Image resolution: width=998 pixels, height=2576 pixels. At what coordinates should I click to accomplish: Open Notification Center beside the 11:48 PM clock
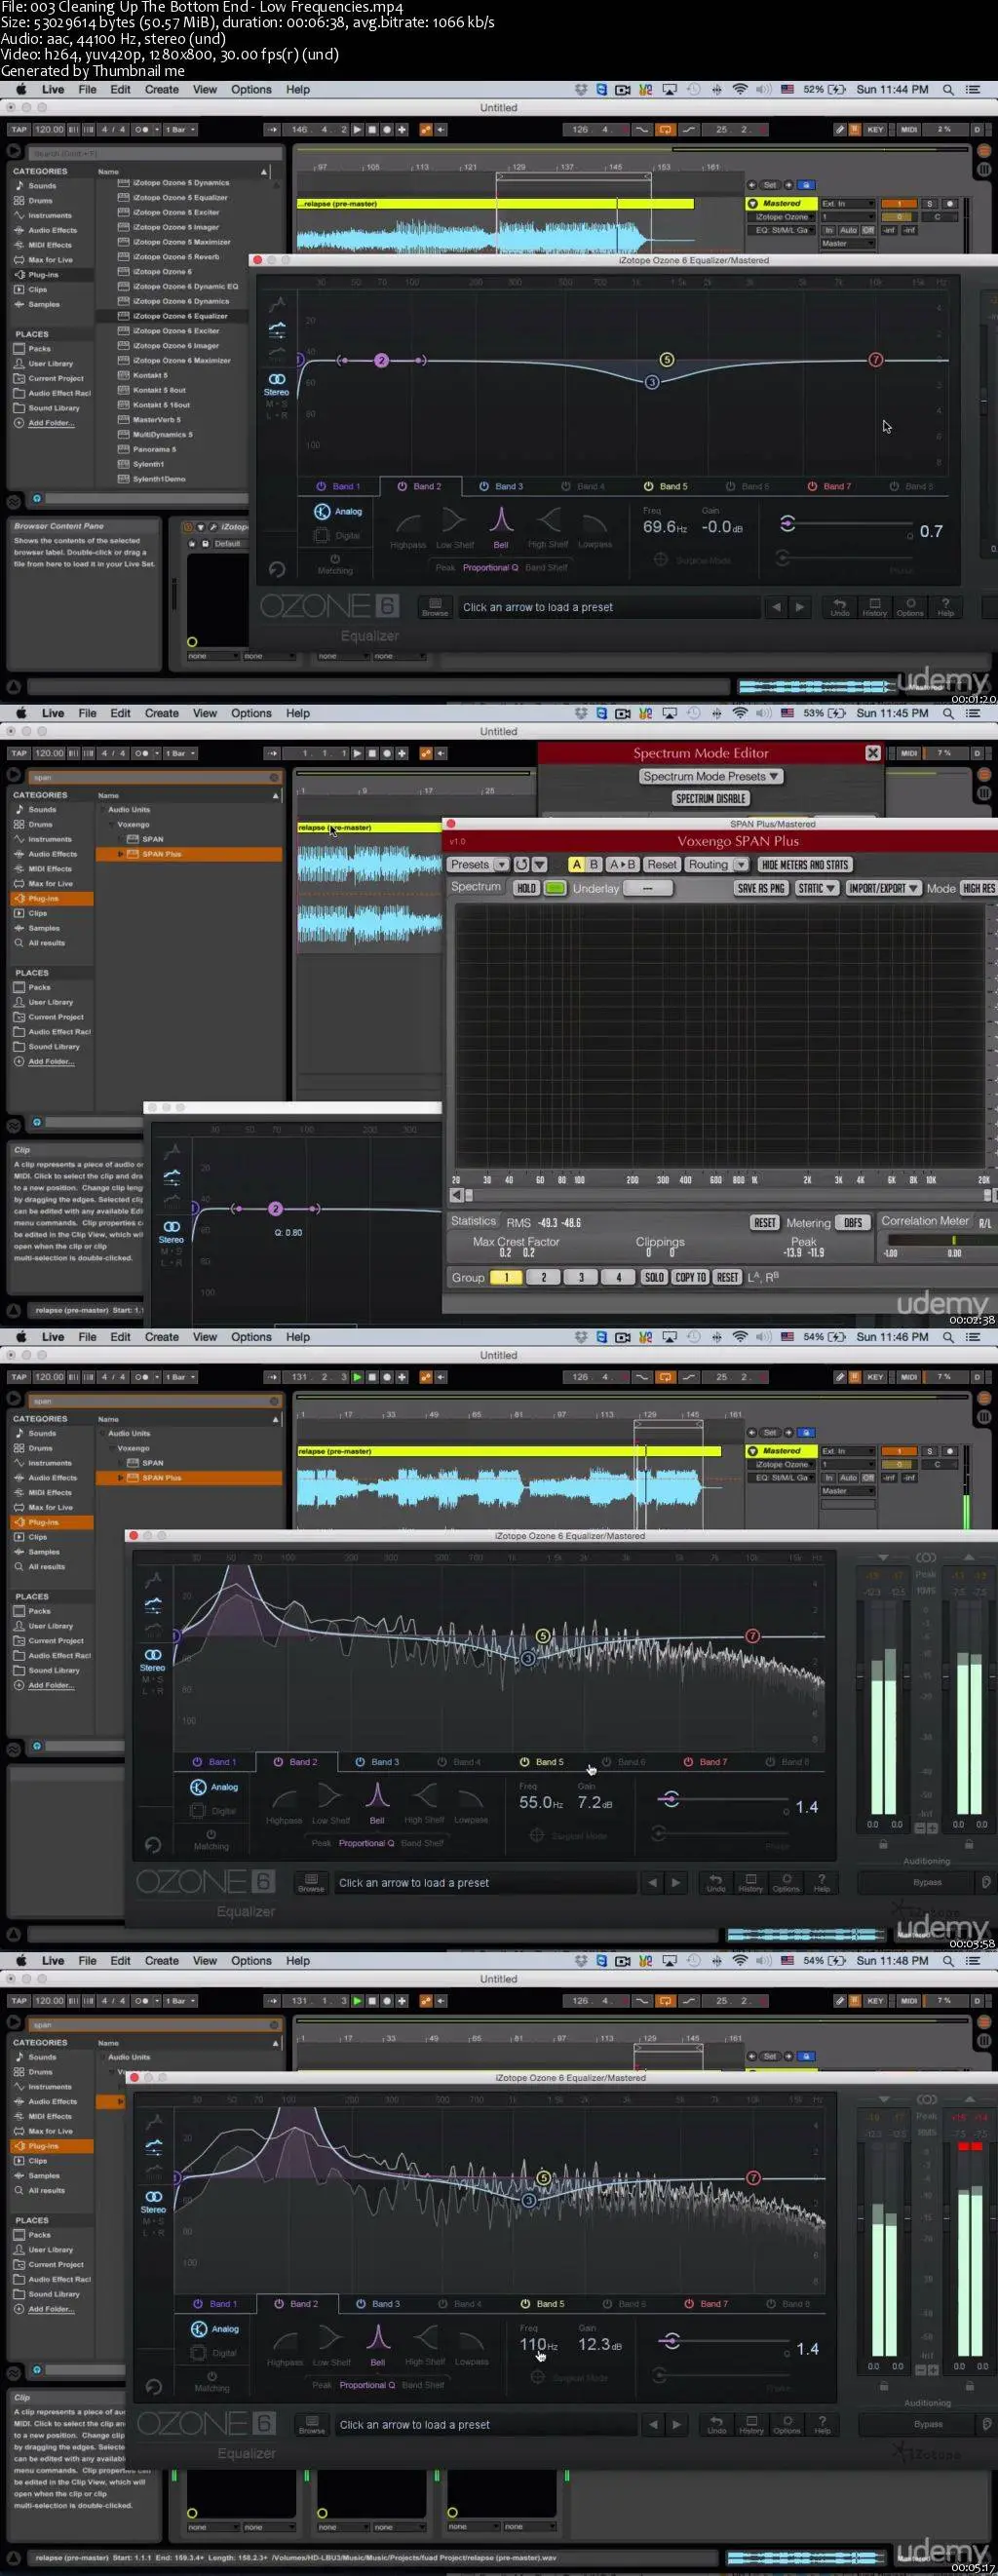pos(972,1961)
